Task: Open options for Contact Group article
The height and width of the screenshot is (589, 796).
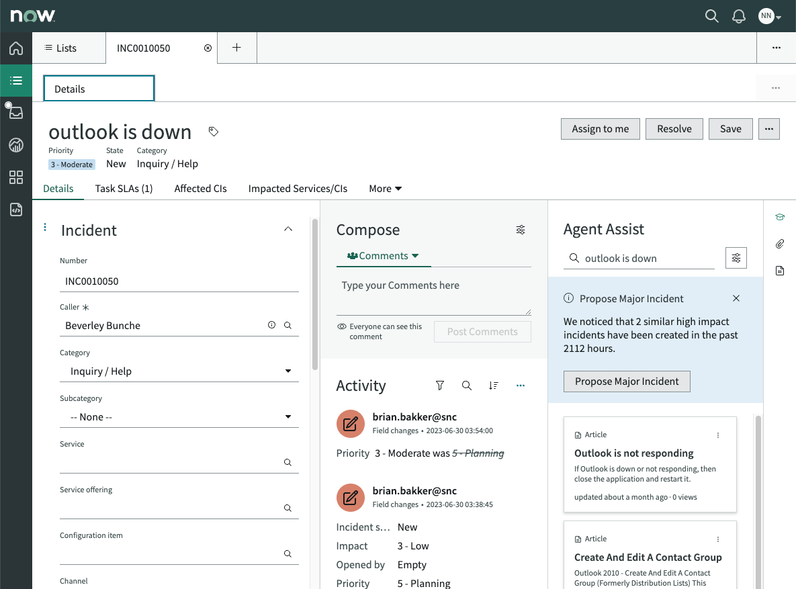Action: click(718, 539)
